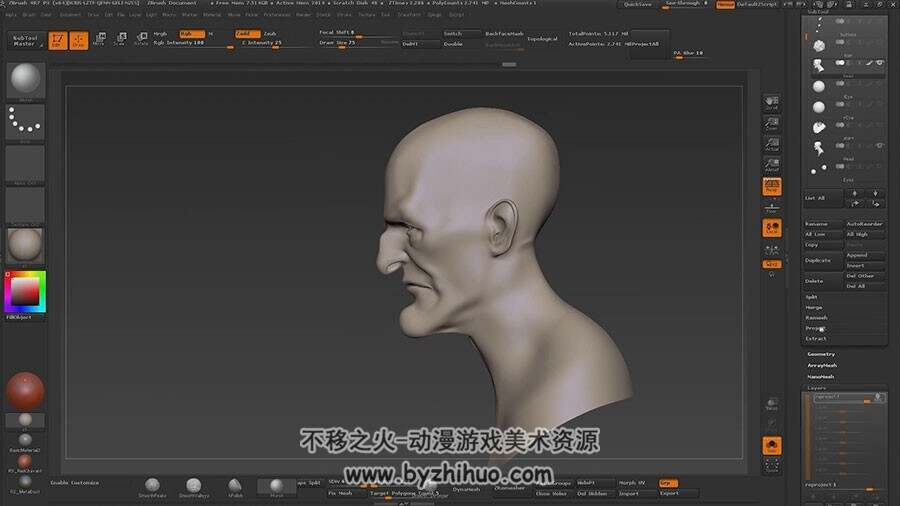
Task: Adjust the Z Intensity slider
Action: click(x=274, y=44)
